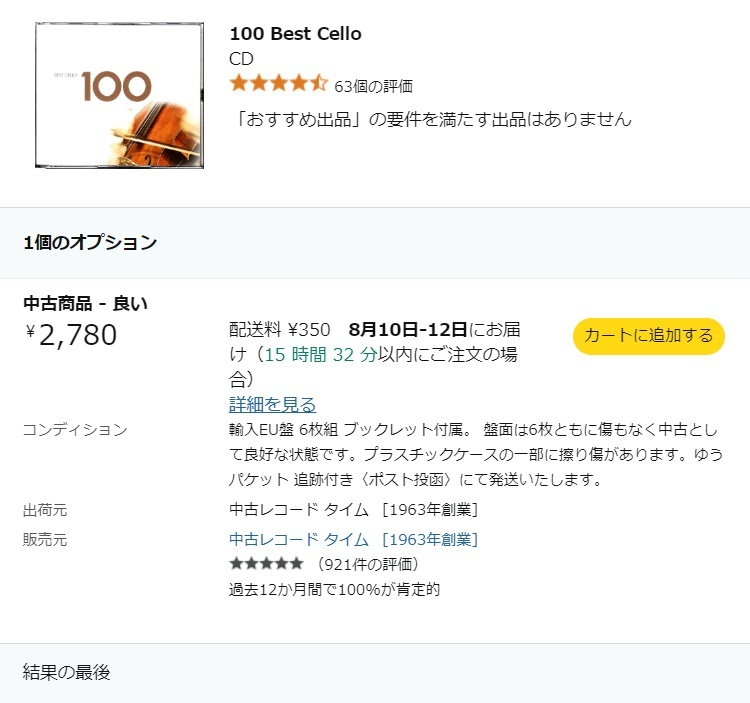Click the seller's gray five-star rating

click(266, 564)
